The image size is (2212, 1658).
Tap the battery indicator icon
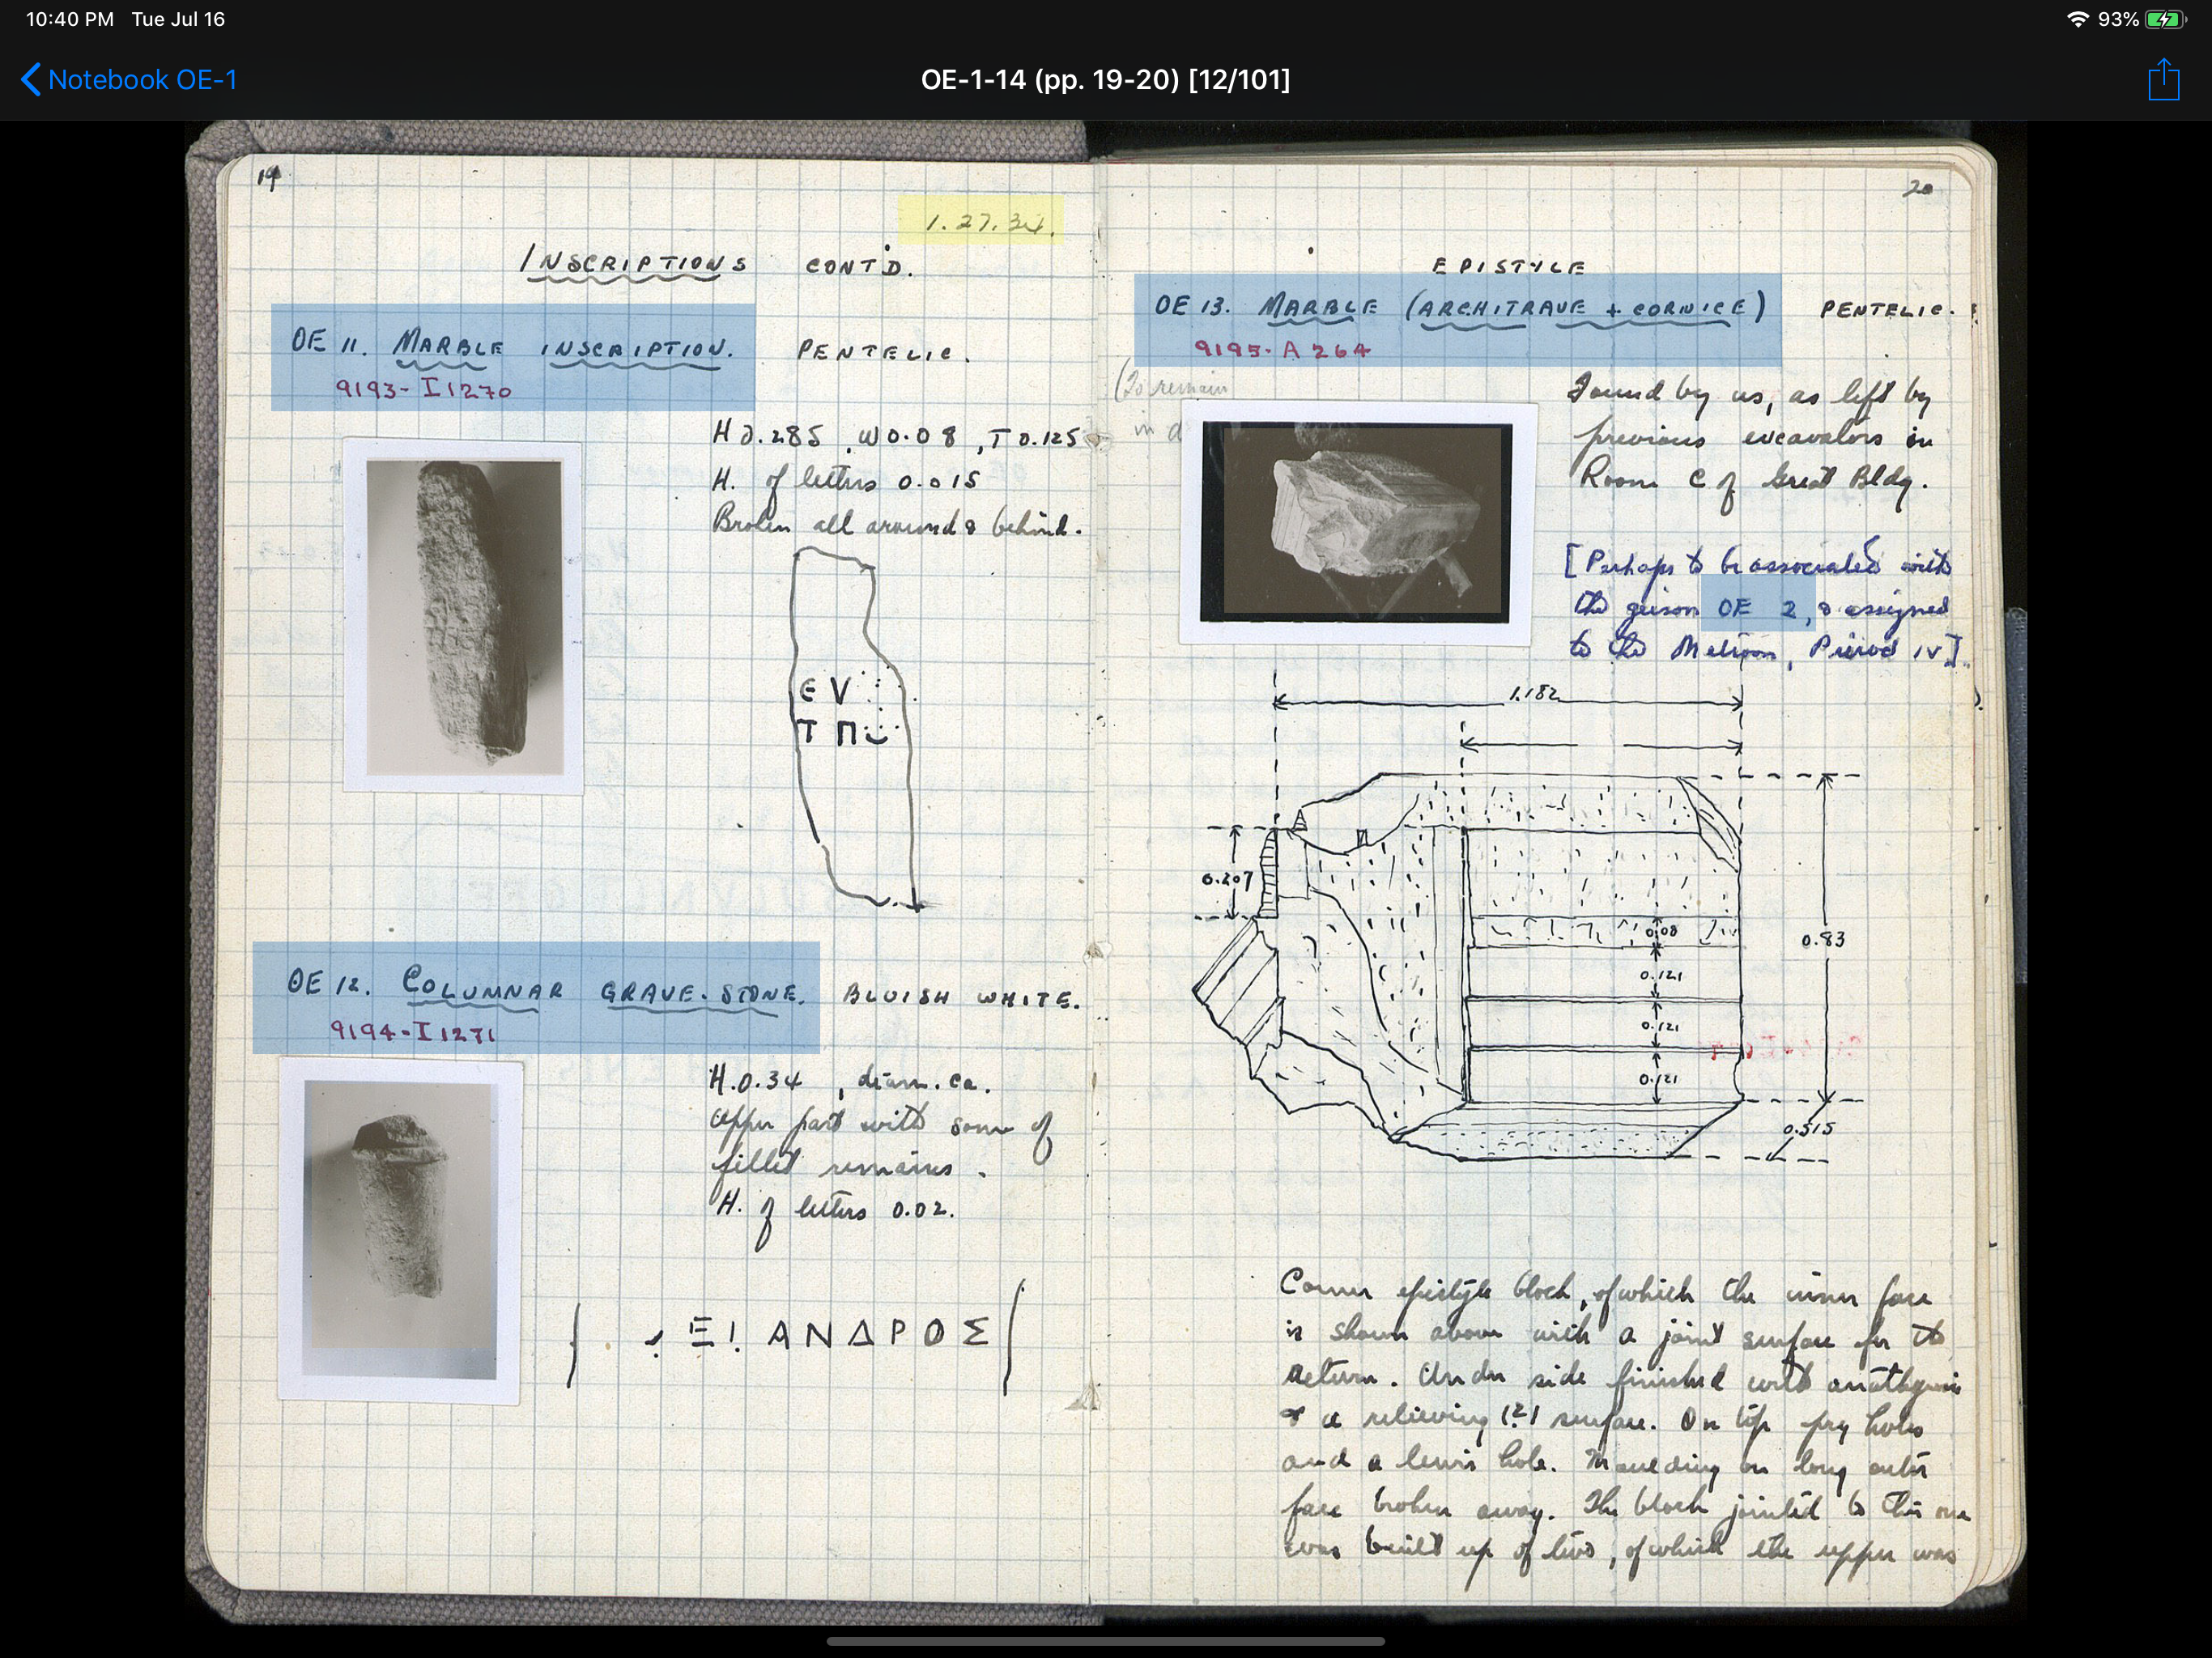click(2166, 19)
